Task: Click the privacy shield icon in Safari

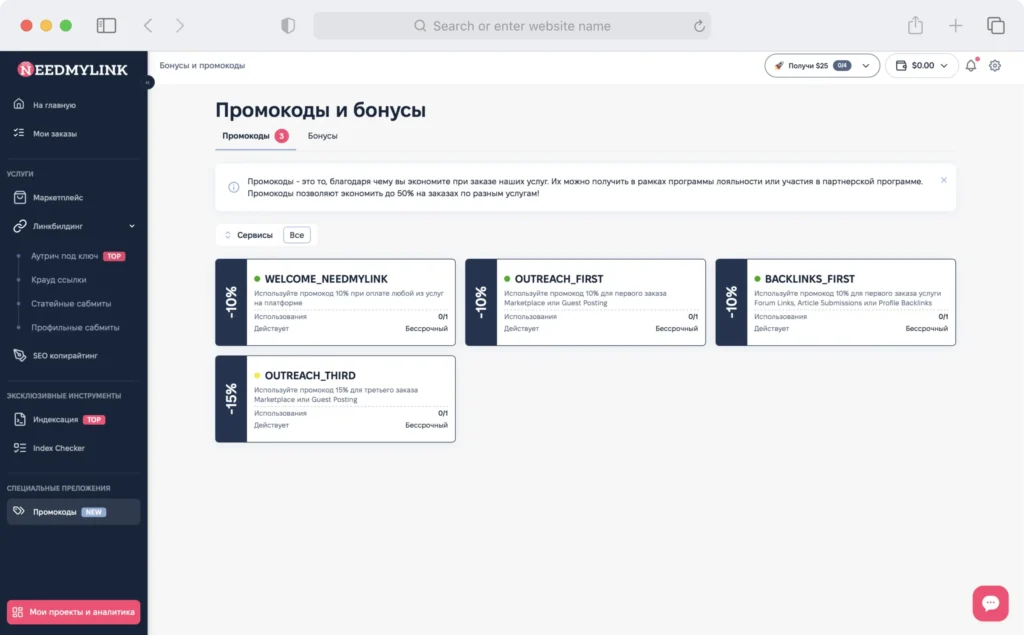Action: (x=288, y=25)
